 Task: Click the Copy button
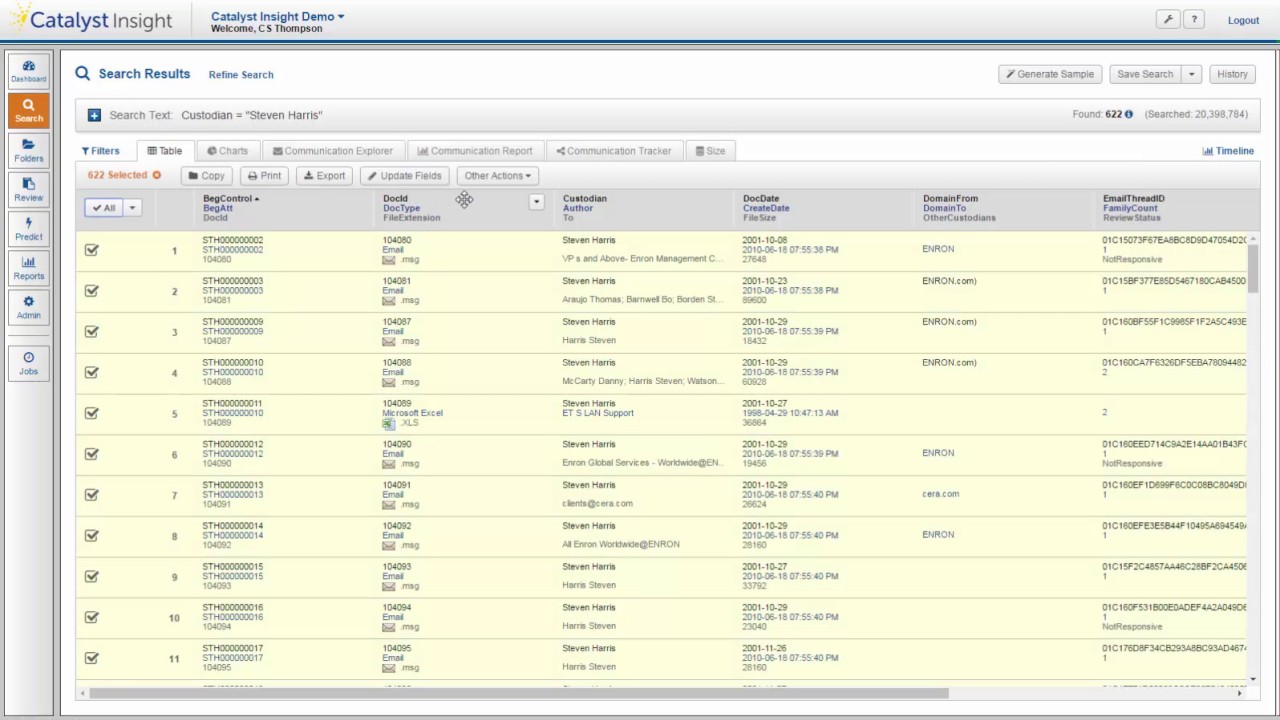[x=206, y=176]
